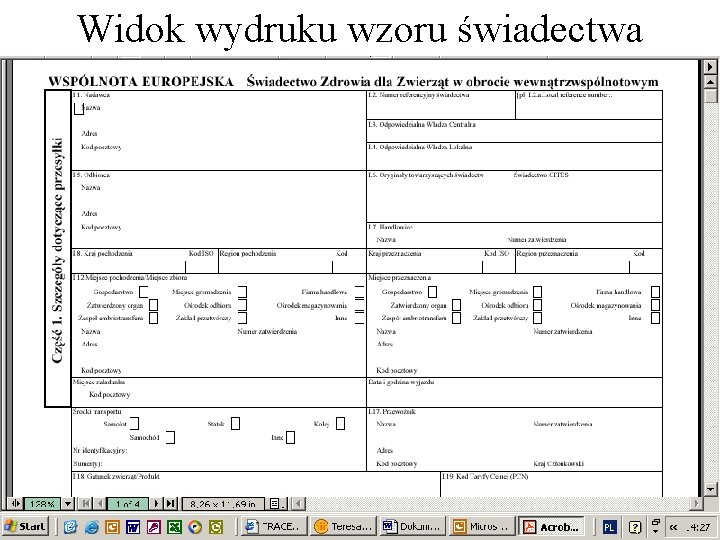Switch to the Micros... PowerPoint taskbar window

click(481, 526)
